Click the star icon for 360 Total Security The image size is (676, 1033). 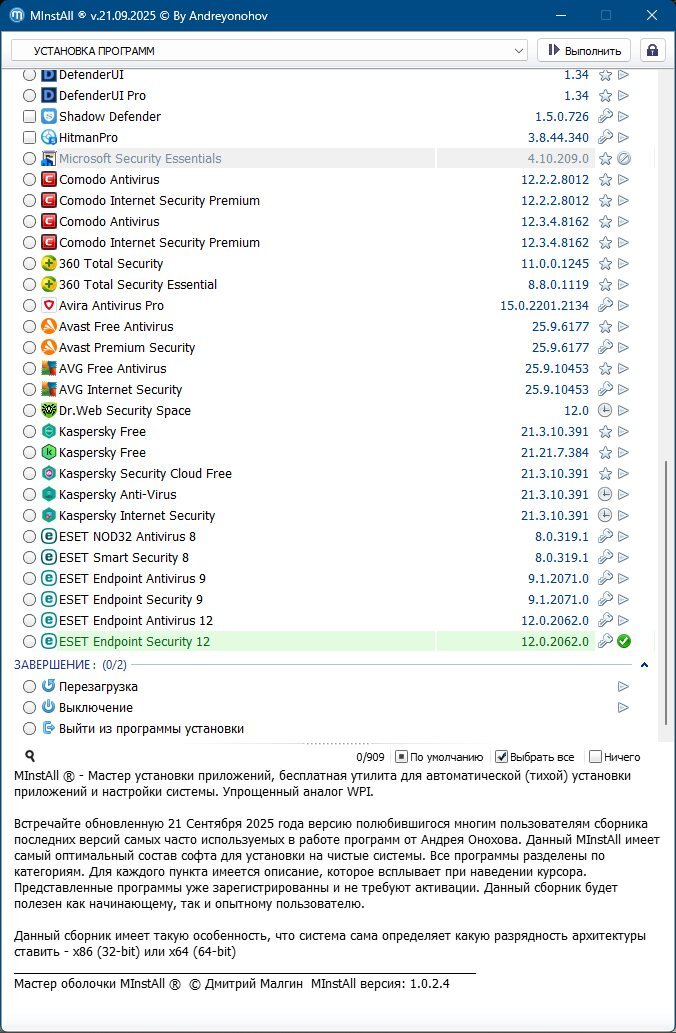[605, 264]
